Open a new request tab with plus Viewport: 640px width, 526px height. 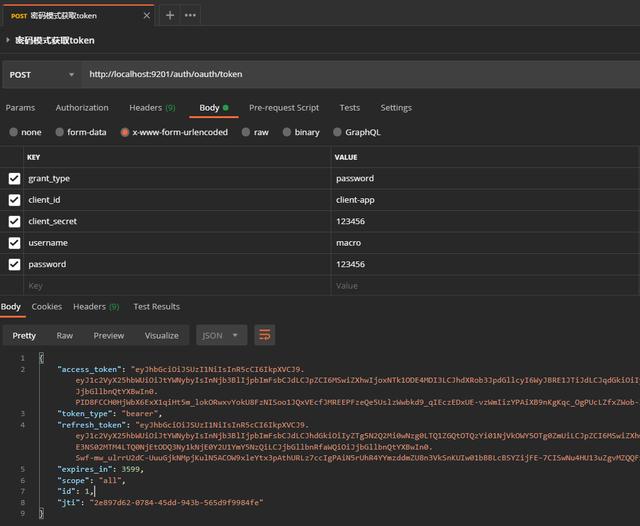click(170, 15)
